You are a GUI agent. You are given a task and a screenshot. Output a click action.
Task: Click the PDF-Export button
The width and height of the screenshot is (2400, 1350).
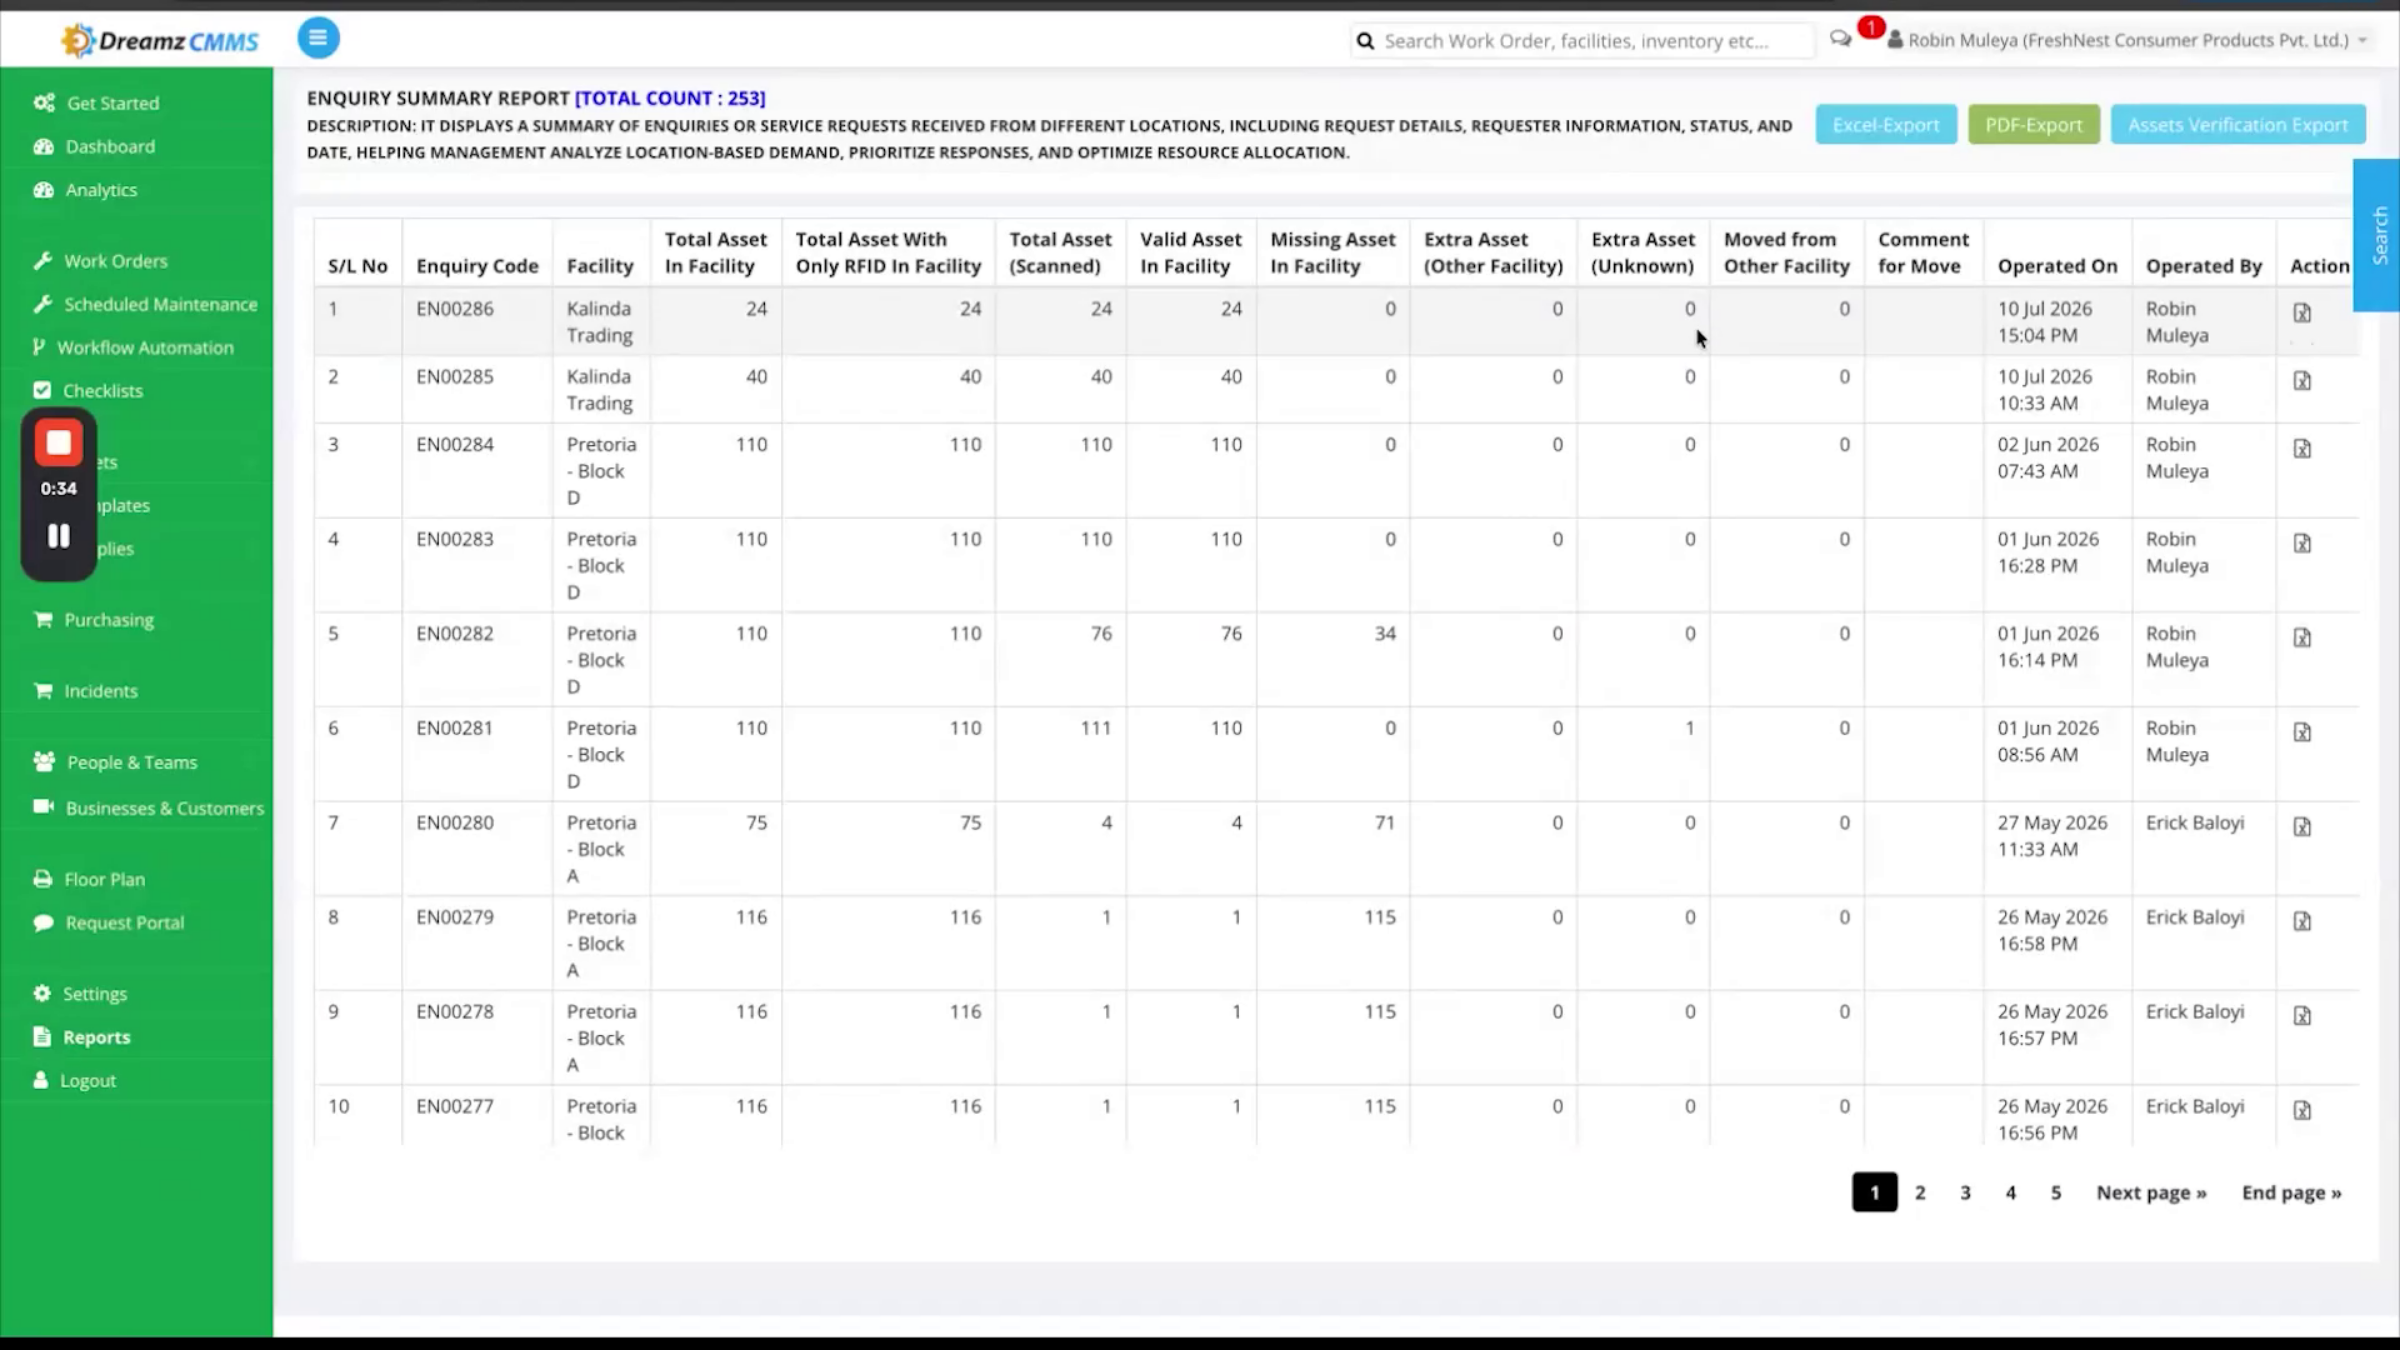[2033, 125]
